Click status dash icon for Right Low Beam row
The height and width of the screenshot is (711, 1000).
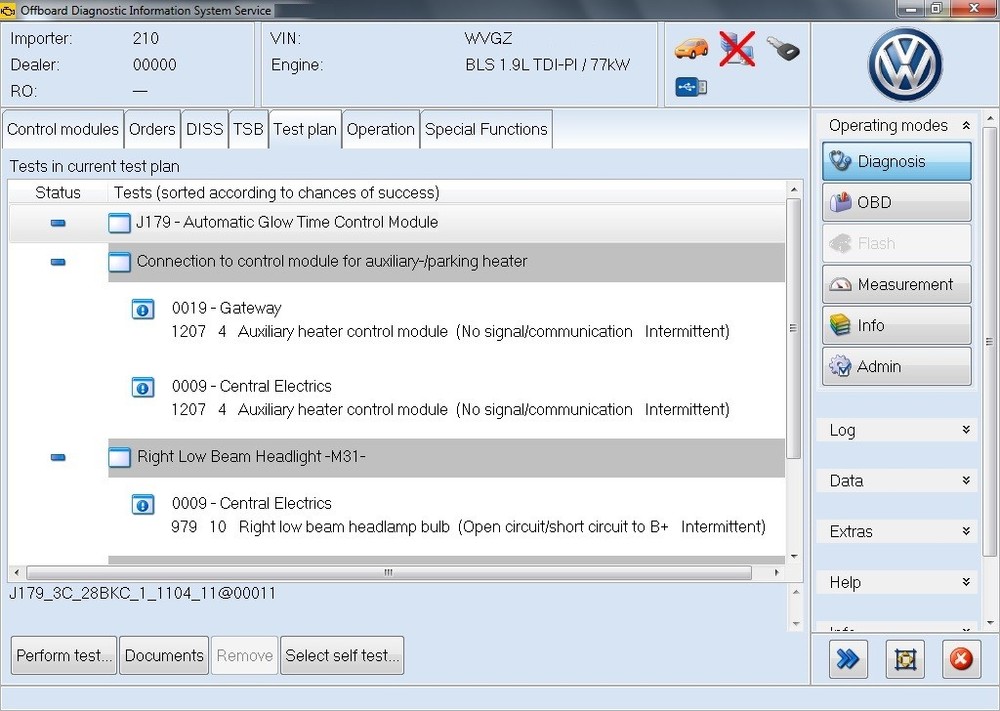[58, 457]
